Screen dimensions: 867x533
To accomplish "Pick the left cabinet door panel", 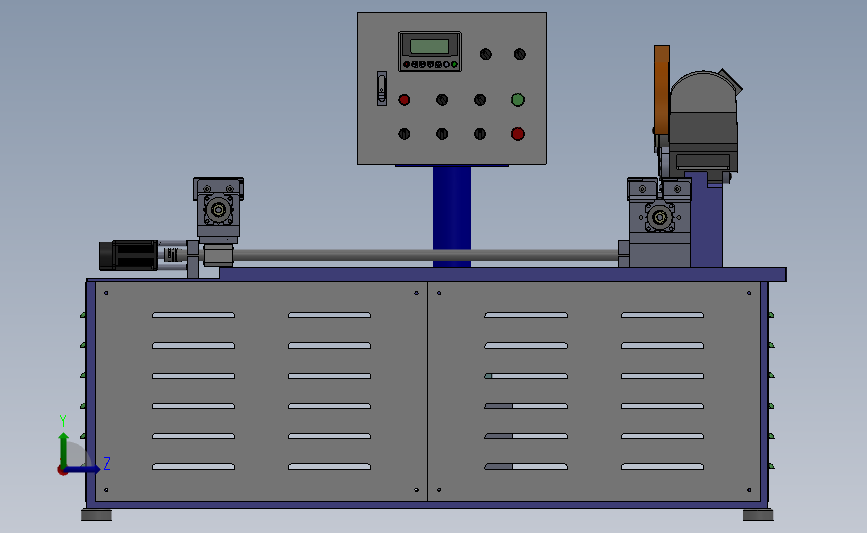I will [261, 391].
